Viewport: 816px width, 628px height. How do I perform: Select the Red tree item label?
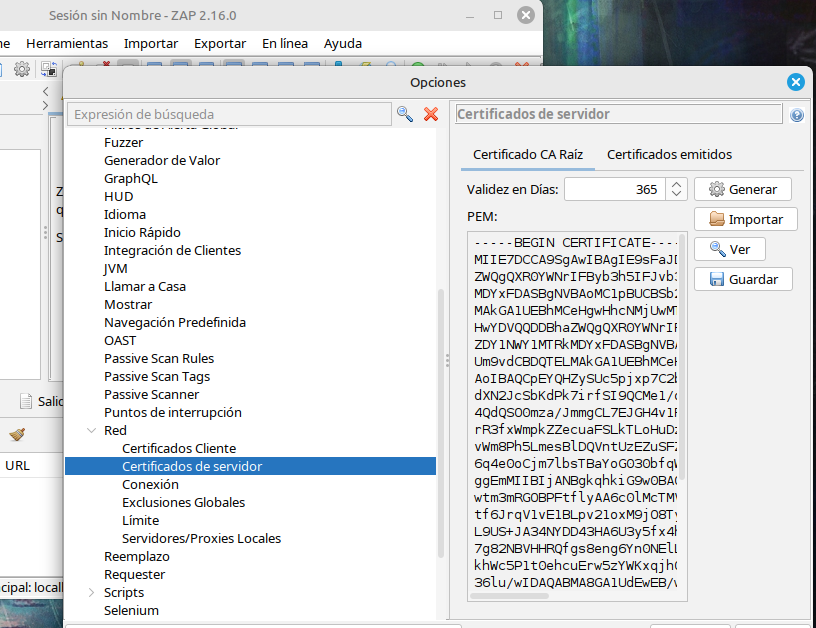(x=115, y=430)
